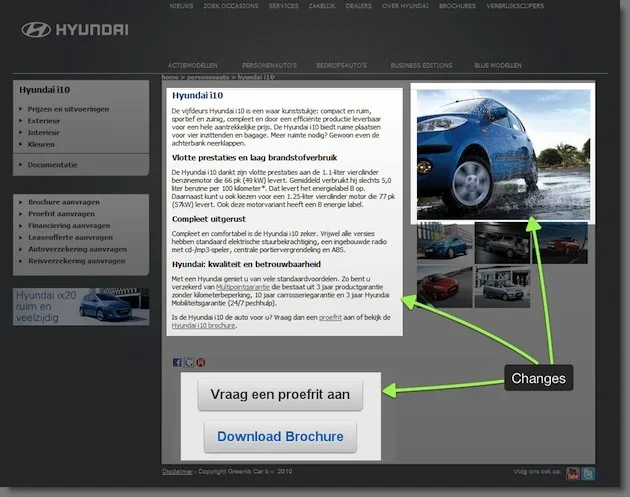
Task: Click Financiering aanvragen in the sidebar
Action: (x=69, y=225)
